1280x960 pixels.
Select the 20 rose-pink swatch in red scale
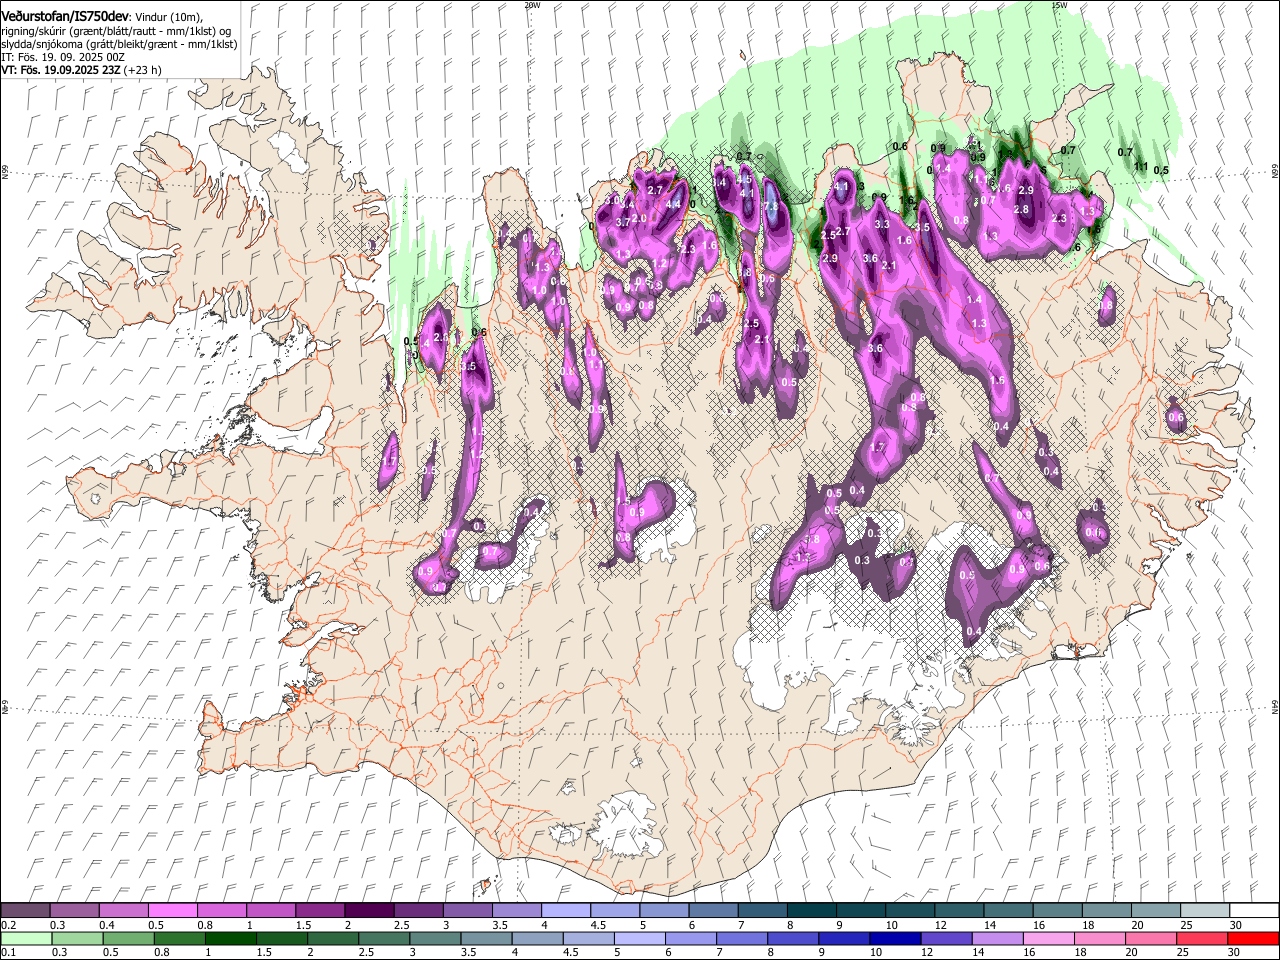click(1152, 938)
